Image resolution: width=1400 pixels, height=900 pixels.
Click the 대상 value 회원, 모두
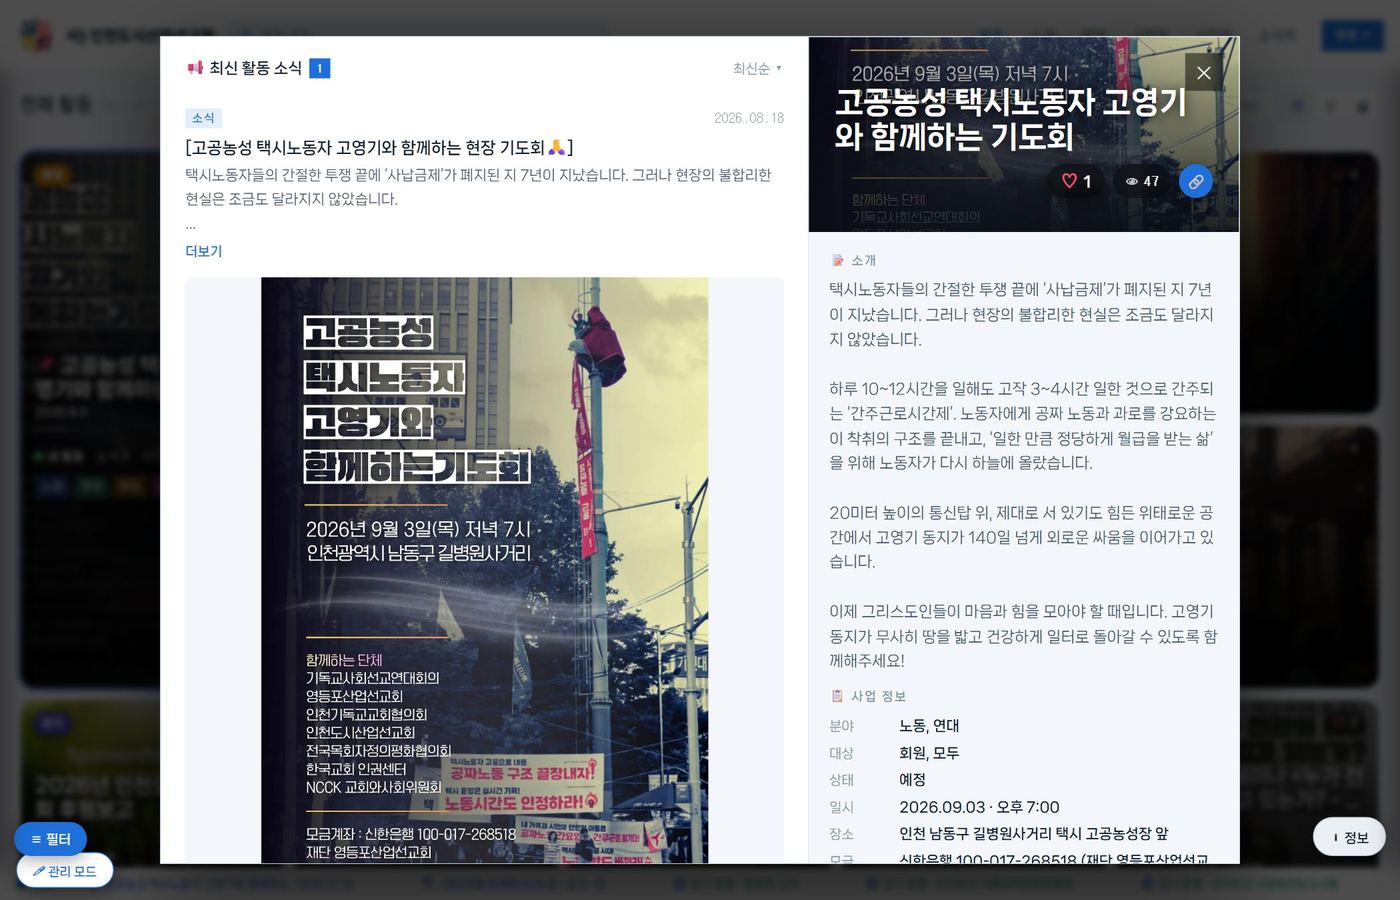[x=929, y=753]
